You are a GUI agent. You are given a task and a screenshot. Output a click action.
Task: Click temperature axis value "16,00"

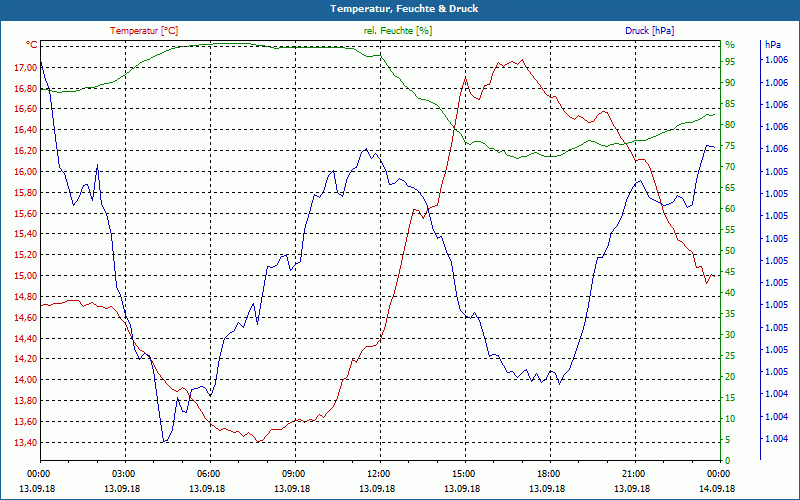[28, 171]
